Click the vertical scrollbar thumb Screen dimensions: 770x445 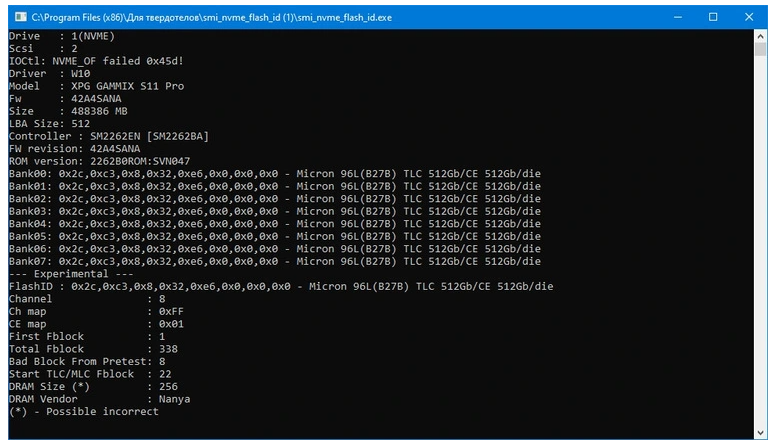tap(760, 49)
